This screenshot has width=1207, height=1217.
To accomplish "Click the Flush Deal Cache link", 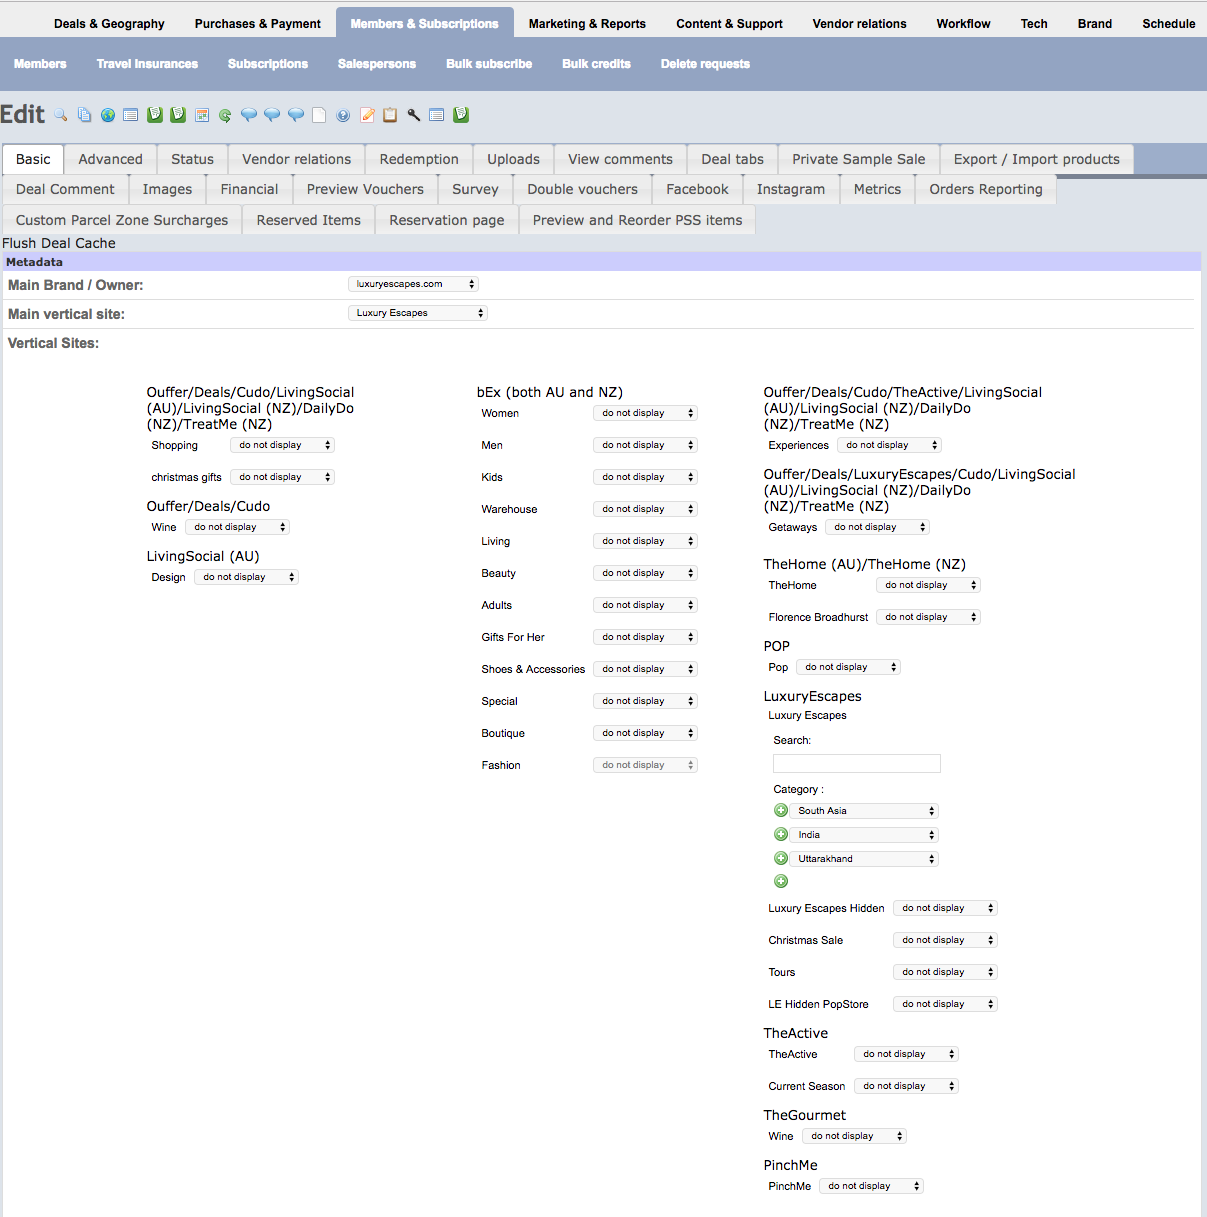I will tap(59, 243).
